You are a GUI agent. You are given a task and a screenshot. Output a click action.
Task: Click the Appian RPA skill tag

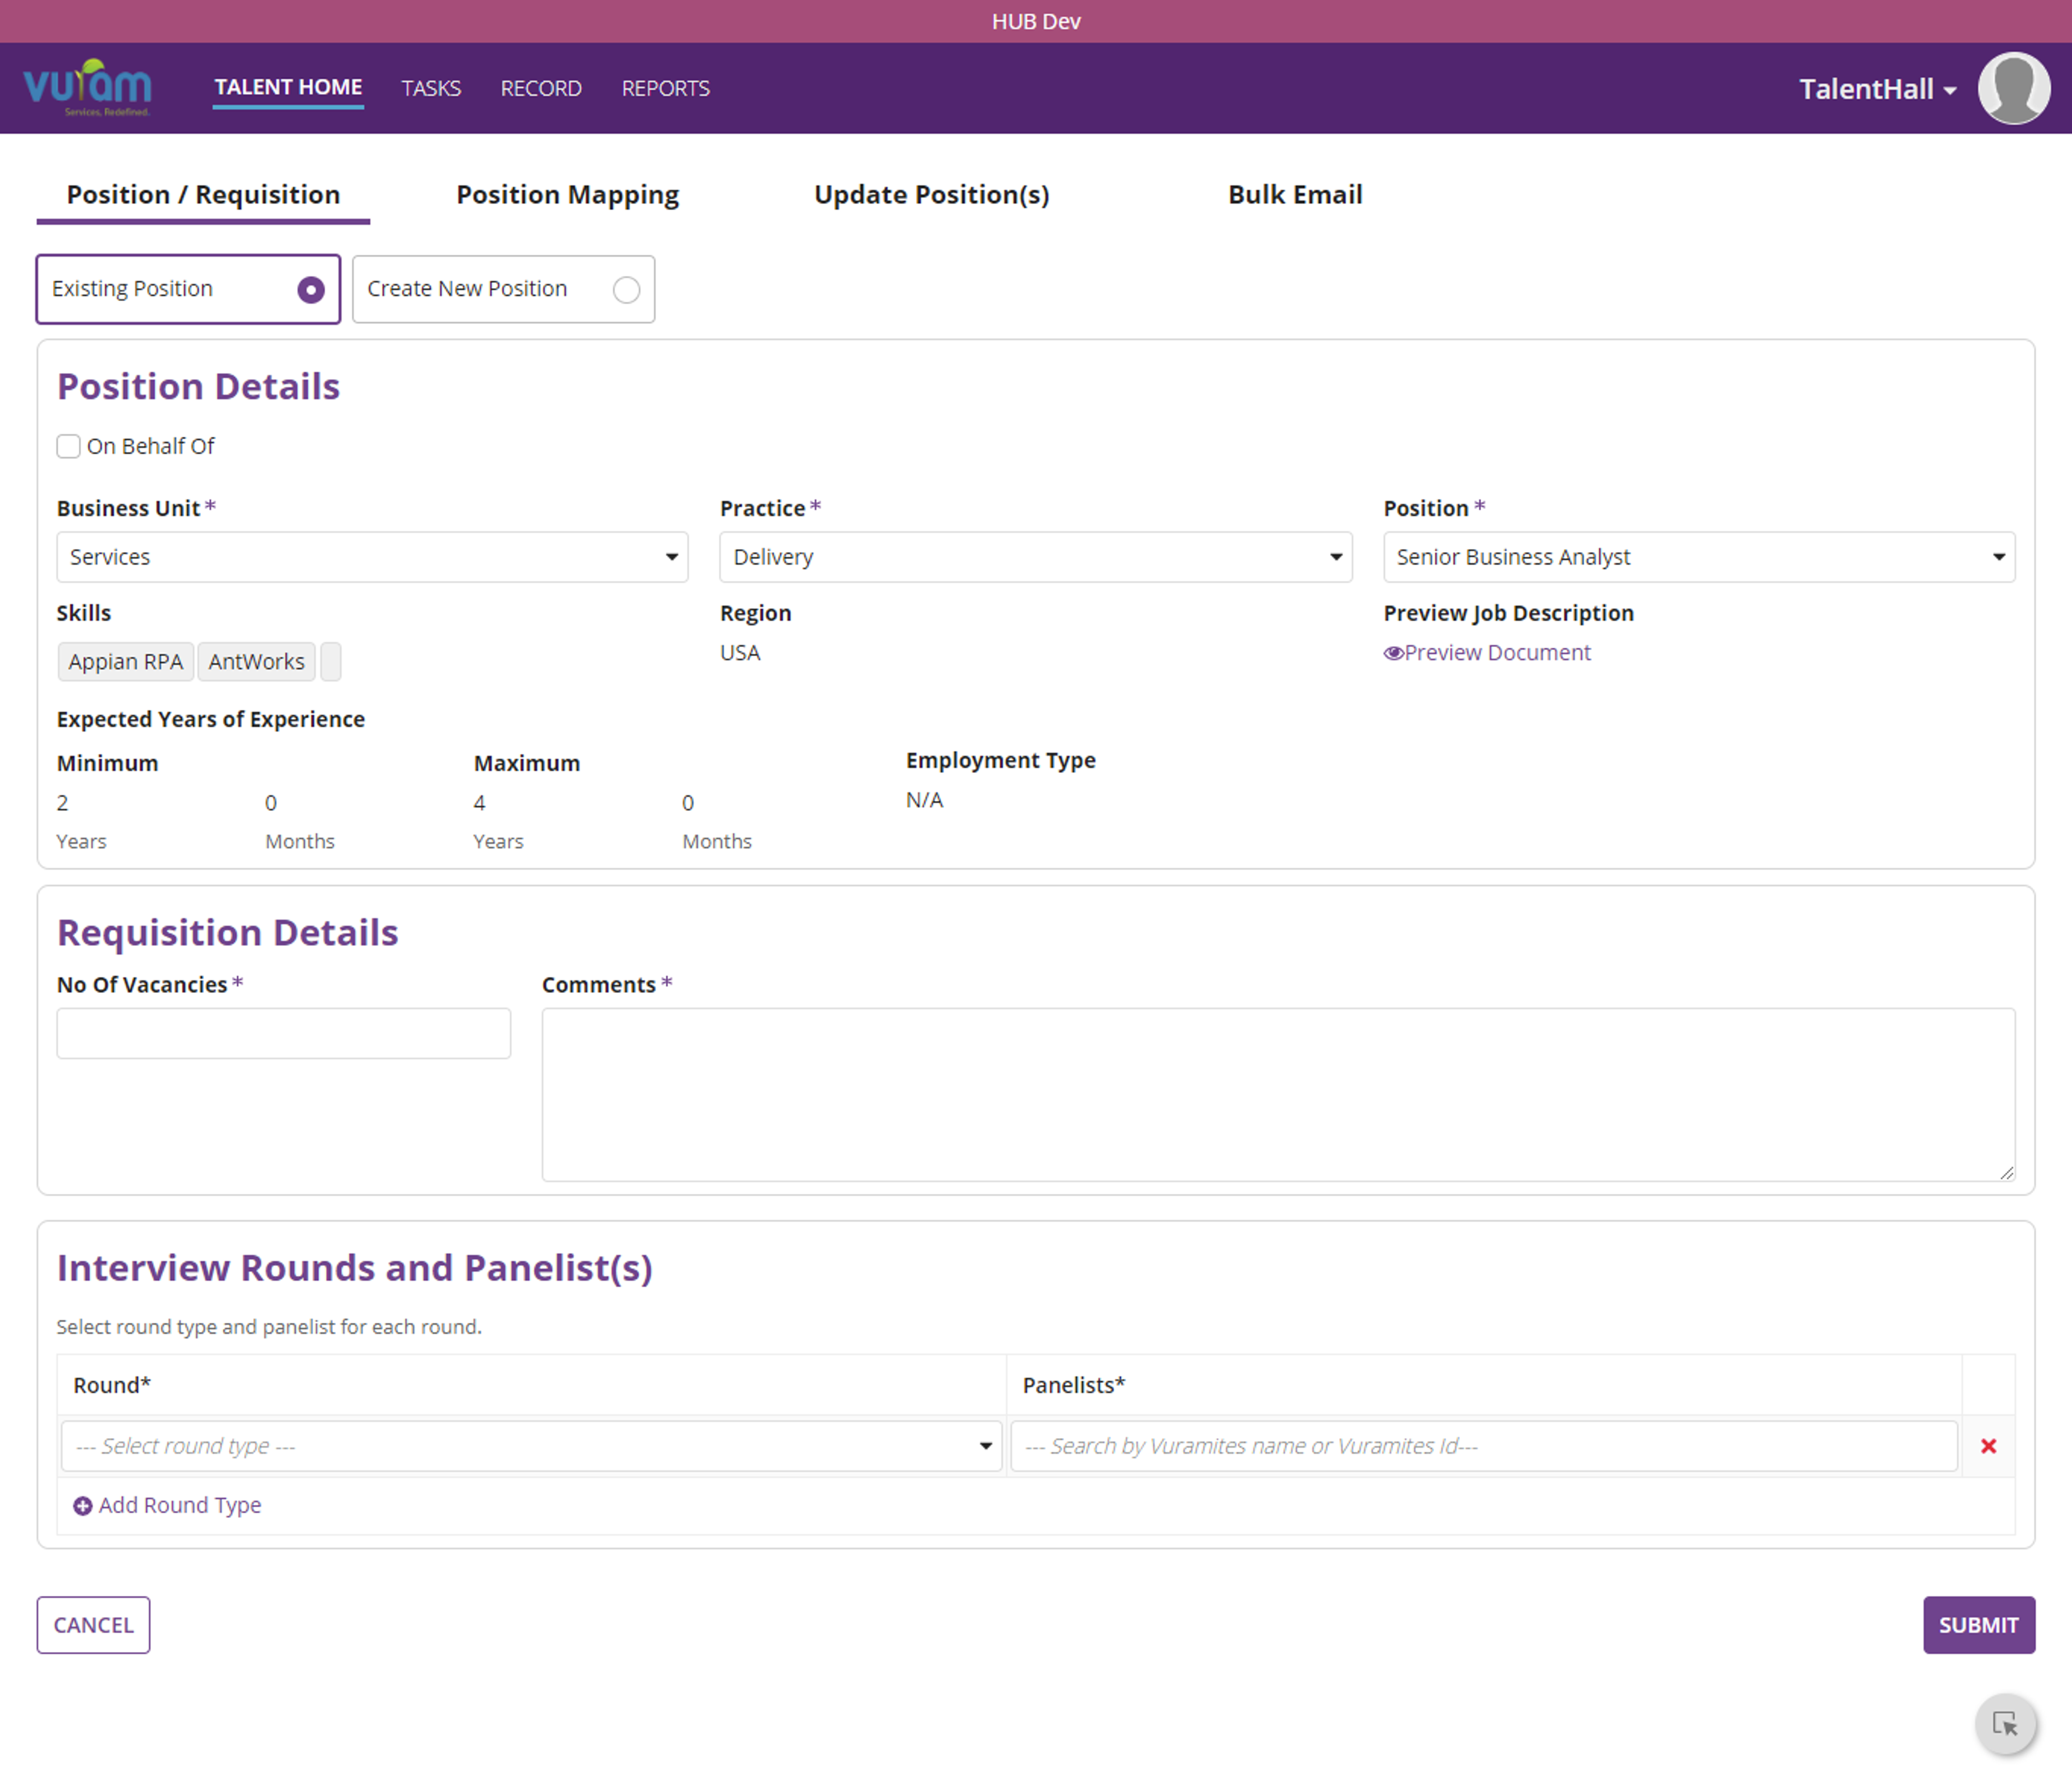pos(125,662)
